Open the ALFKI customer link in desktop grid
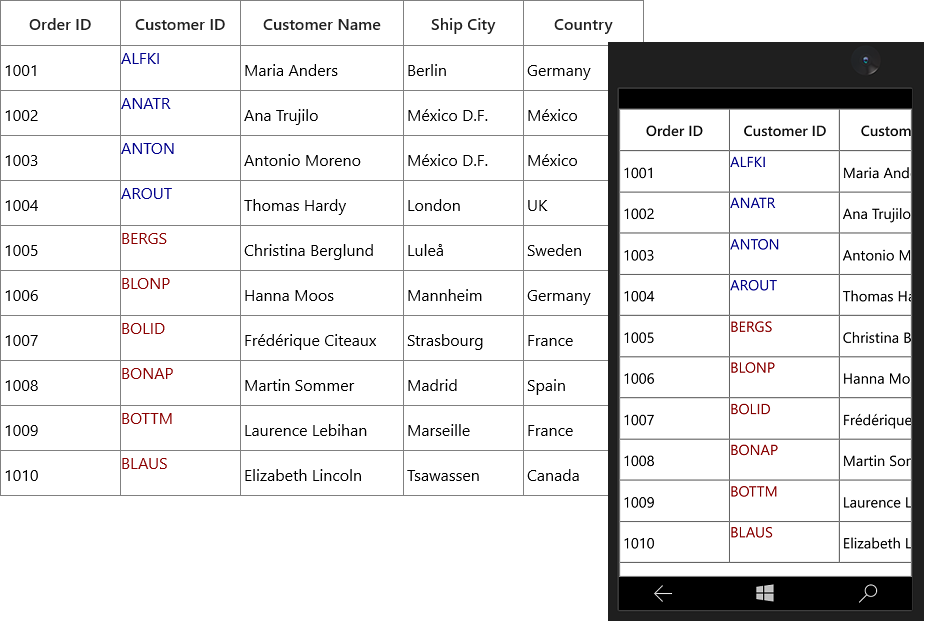This screenshot has width=925, height=621. (x=140, y=59)
